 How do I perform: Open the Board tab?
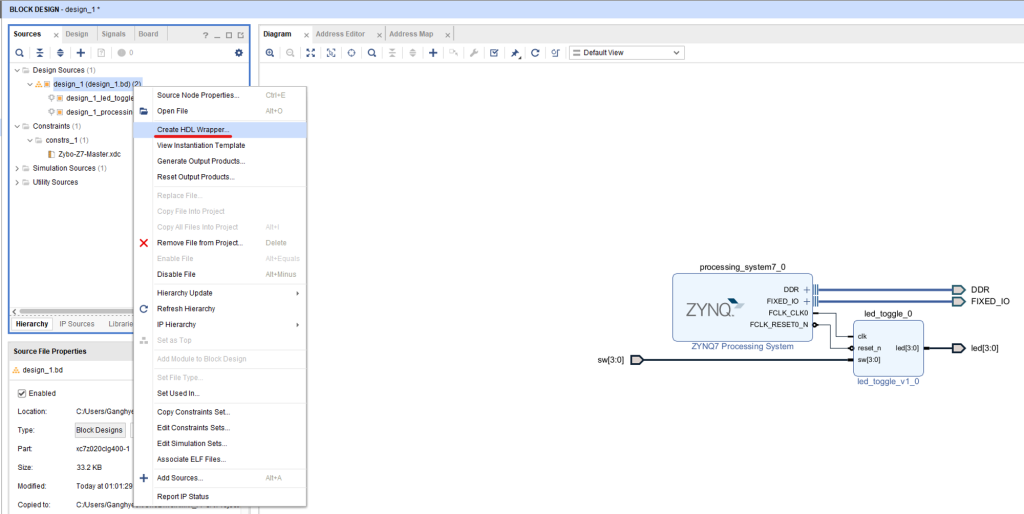point(148,34)
